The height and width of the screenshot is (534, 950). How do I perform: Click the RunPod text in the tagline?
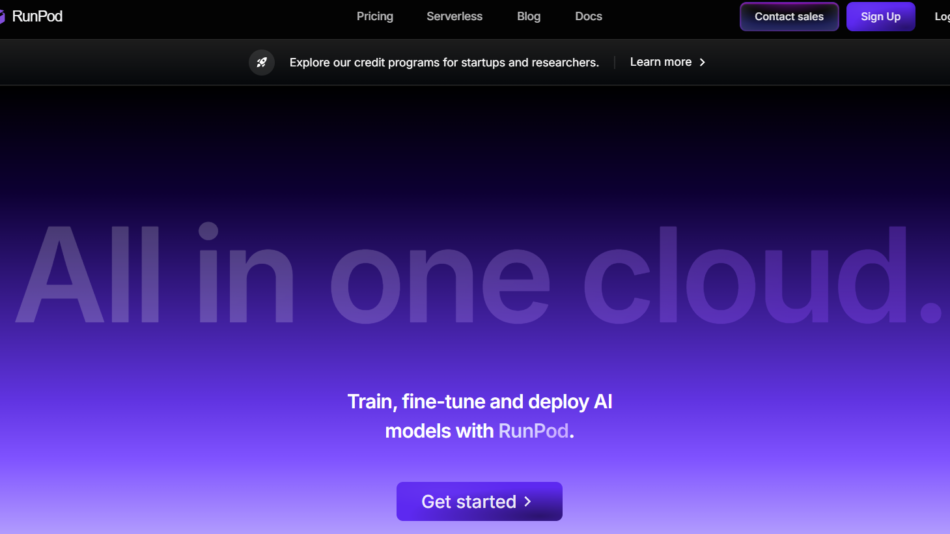(533, 431)
